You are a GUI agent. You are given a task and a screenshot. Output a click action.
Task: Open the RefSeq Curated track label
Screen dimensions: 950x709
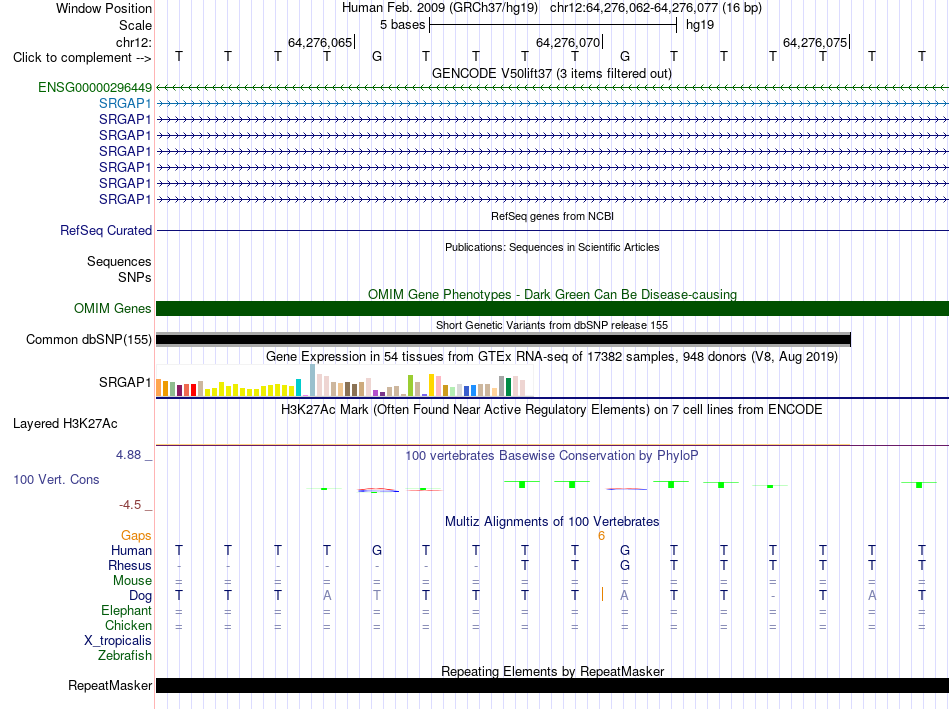[106, 231]
